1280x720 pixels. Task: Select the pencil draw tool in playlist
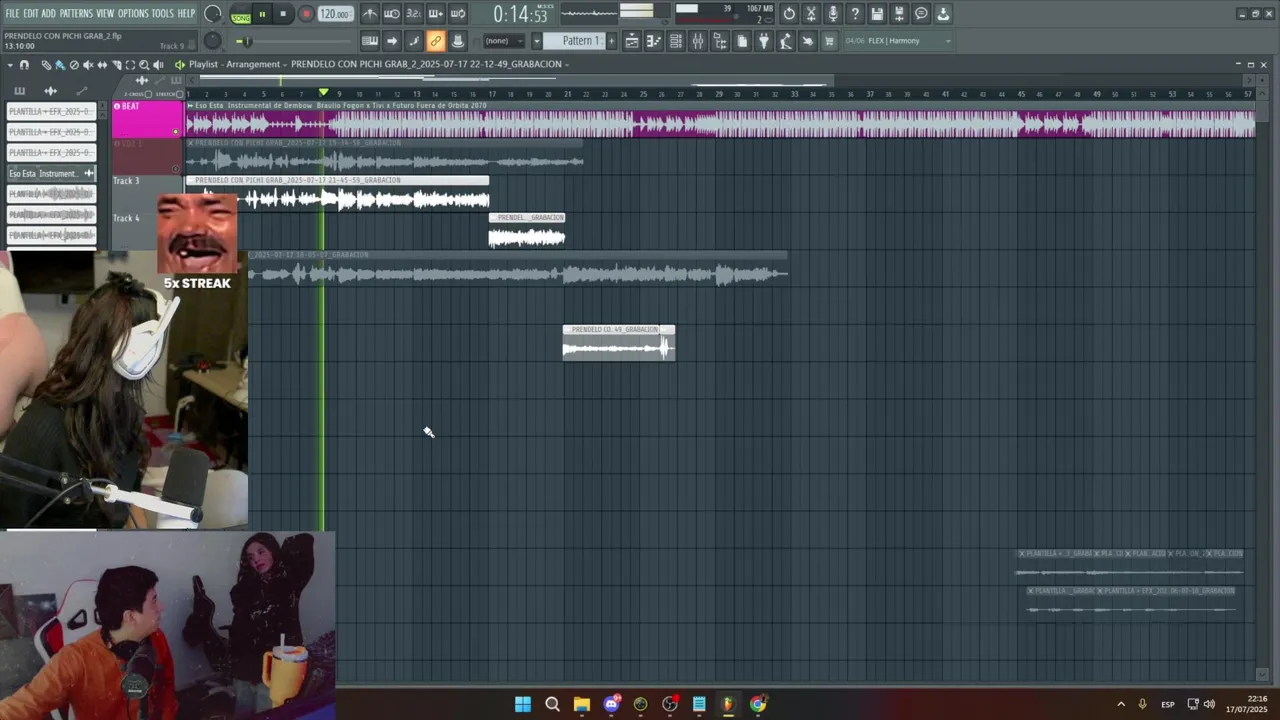tap(46, 65)
